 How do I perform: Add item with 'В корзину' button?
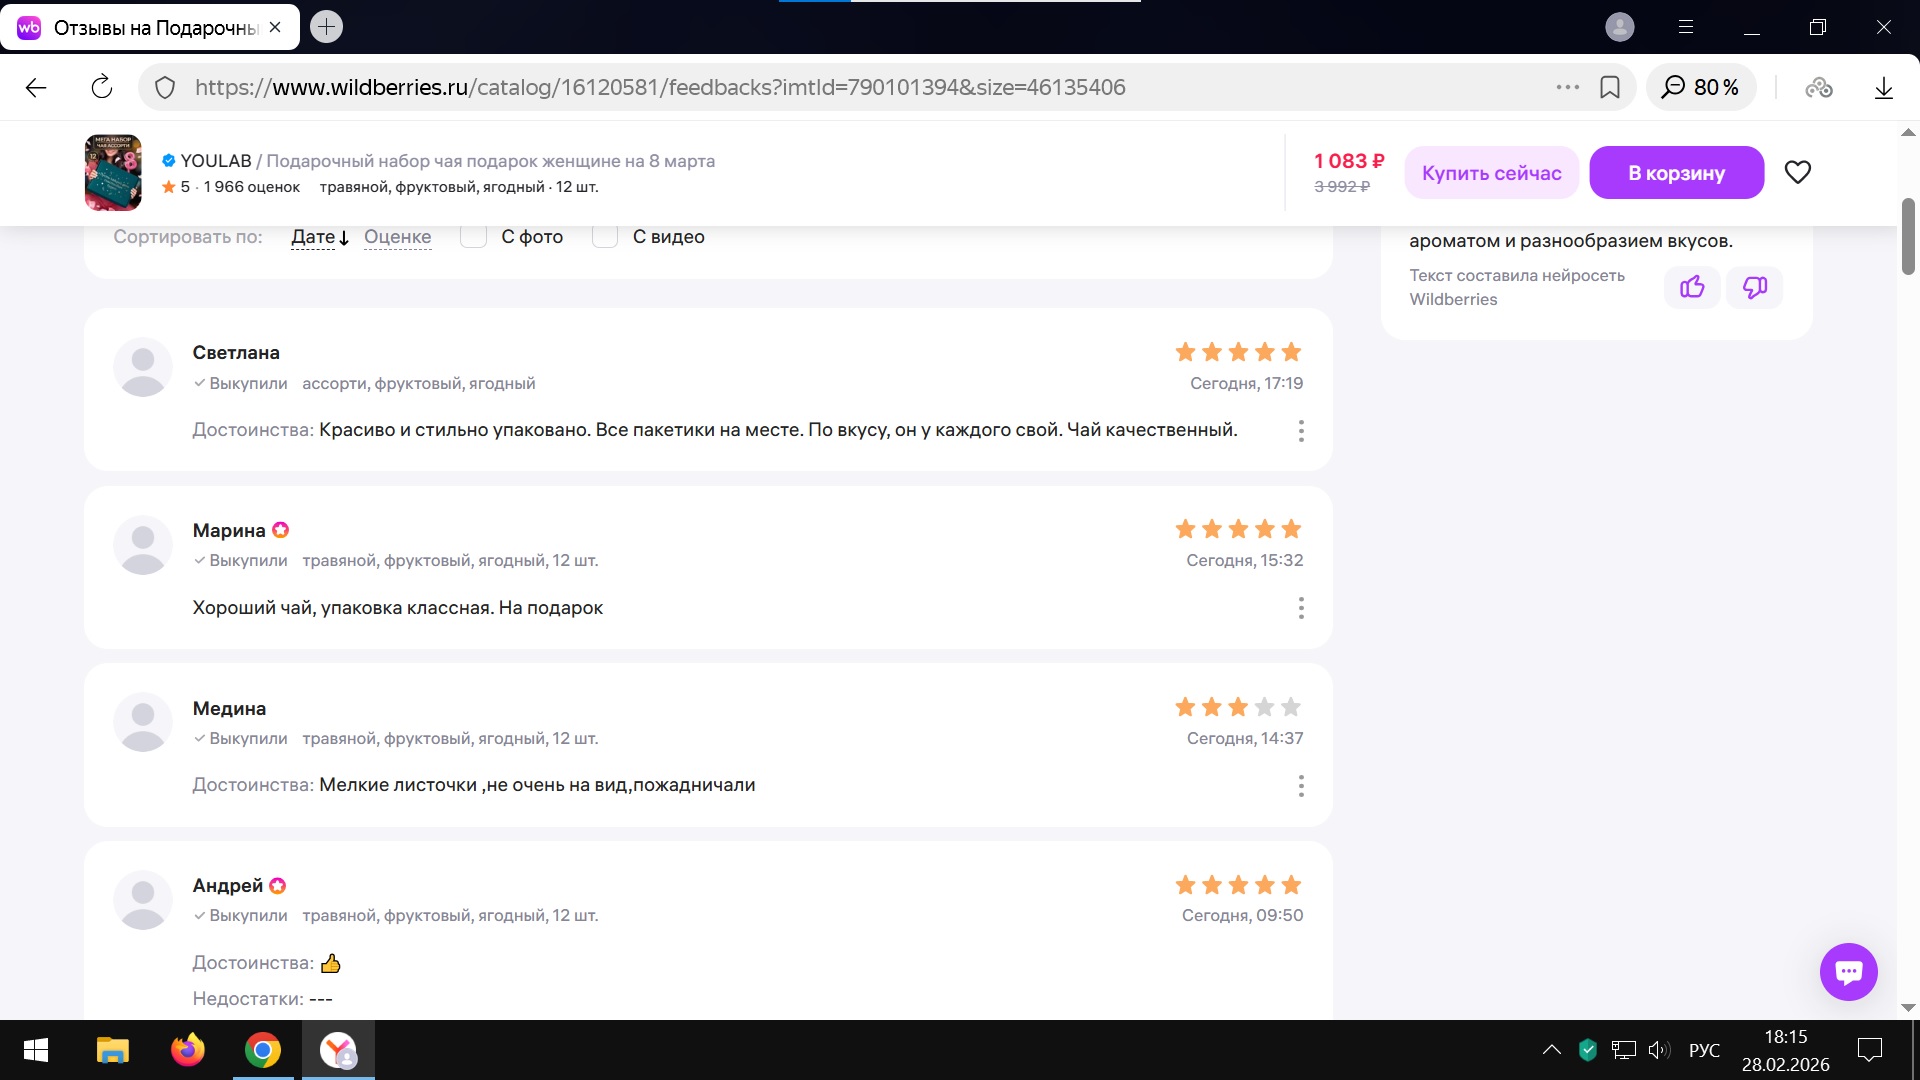pos(1676,172)
